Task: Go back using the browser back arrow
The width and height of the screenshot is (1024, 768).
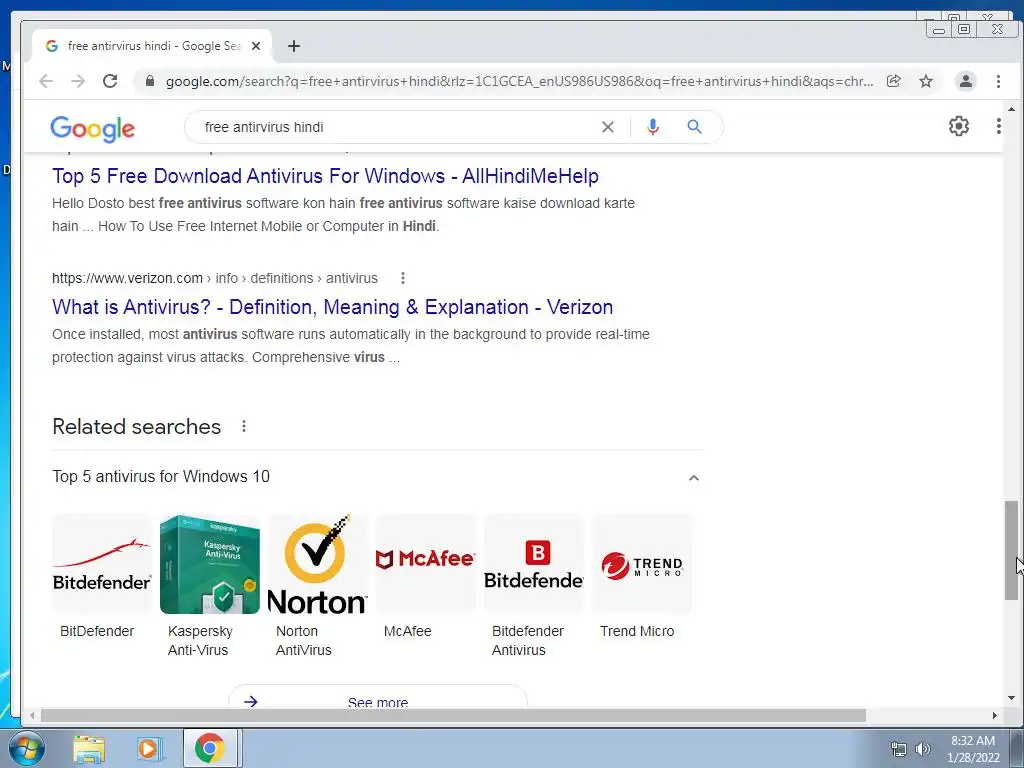Action: 46,81
